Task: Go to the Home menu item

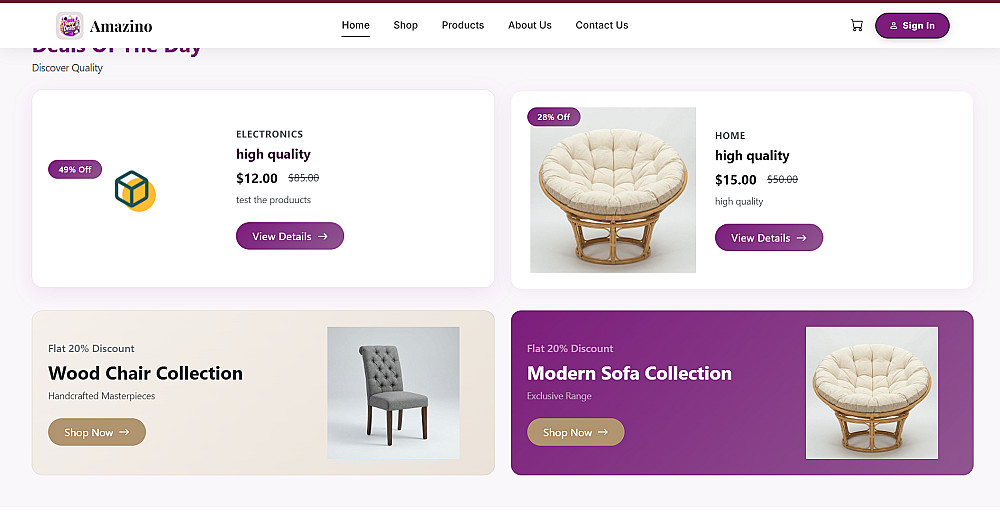Action: point(355,25)
